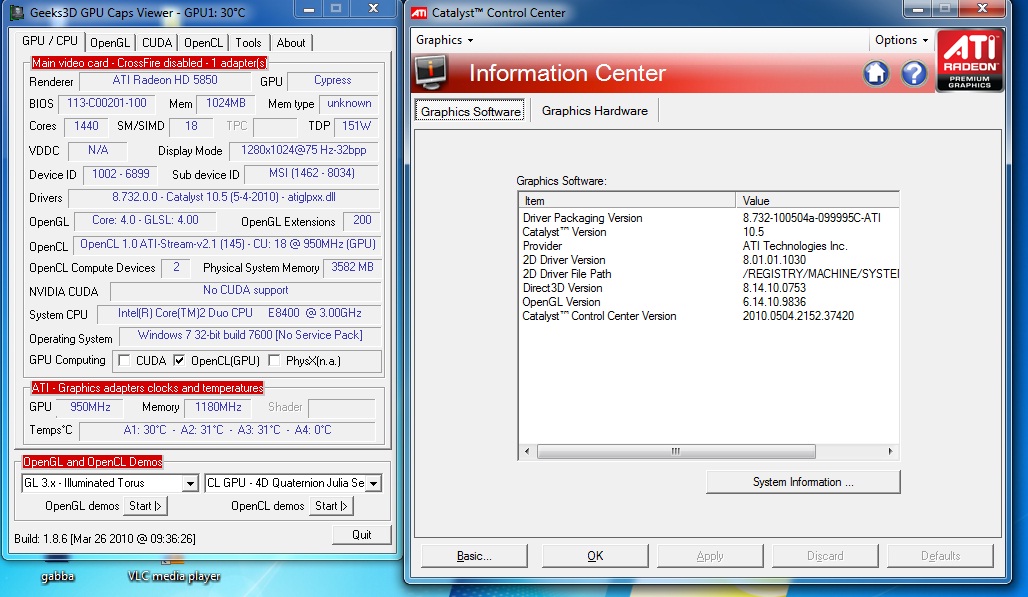Screen dimensions: 1028x597
Task: Select the 2D Driver File Path row
Action: pyautogui.click(x=709, y=274)
